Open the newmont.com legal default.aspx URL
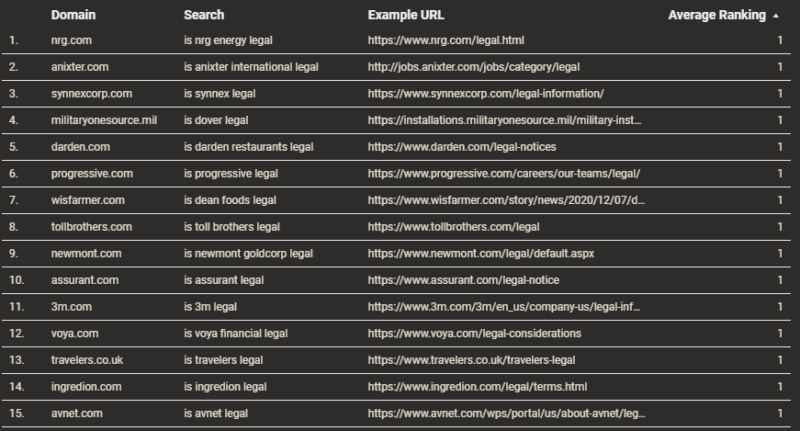 481,253
